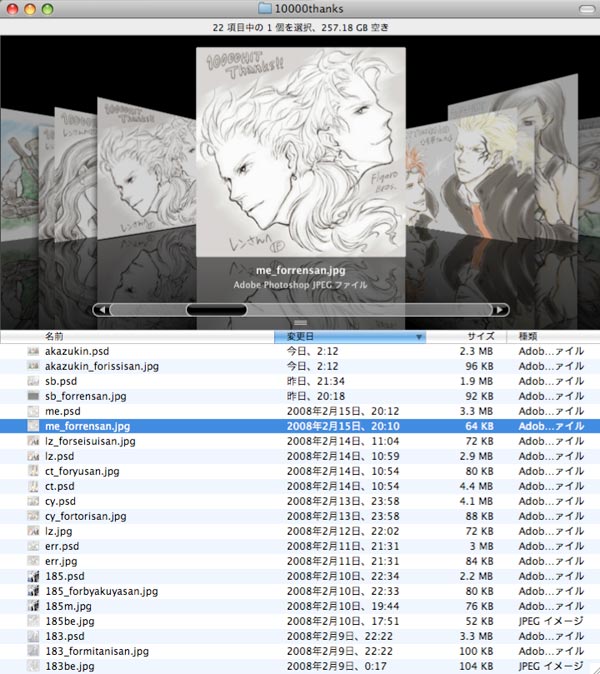Click the sb.psd file icon
Viewport: 600px width, 674px height.
[33, 382]
